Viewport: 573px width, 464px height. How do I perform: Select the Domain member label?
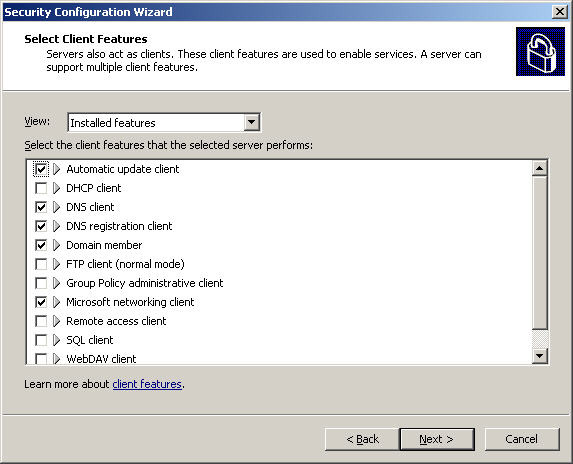[104, 245]
